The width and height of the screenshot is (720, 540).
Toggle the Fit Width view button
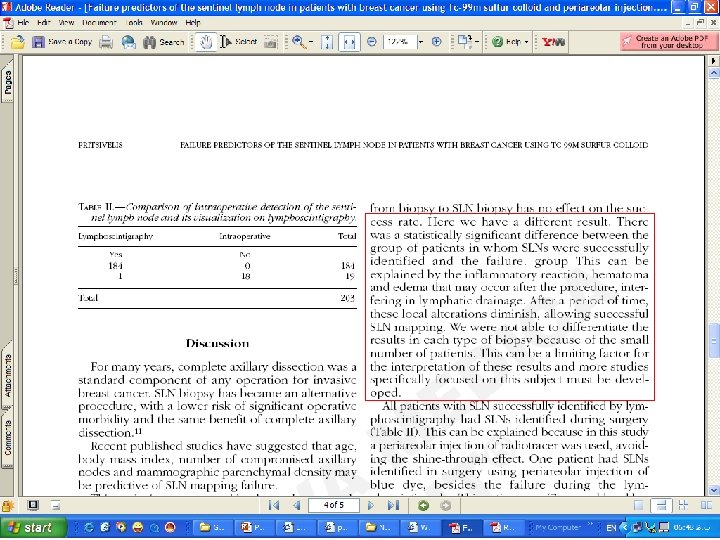click(x=349, y=42)
